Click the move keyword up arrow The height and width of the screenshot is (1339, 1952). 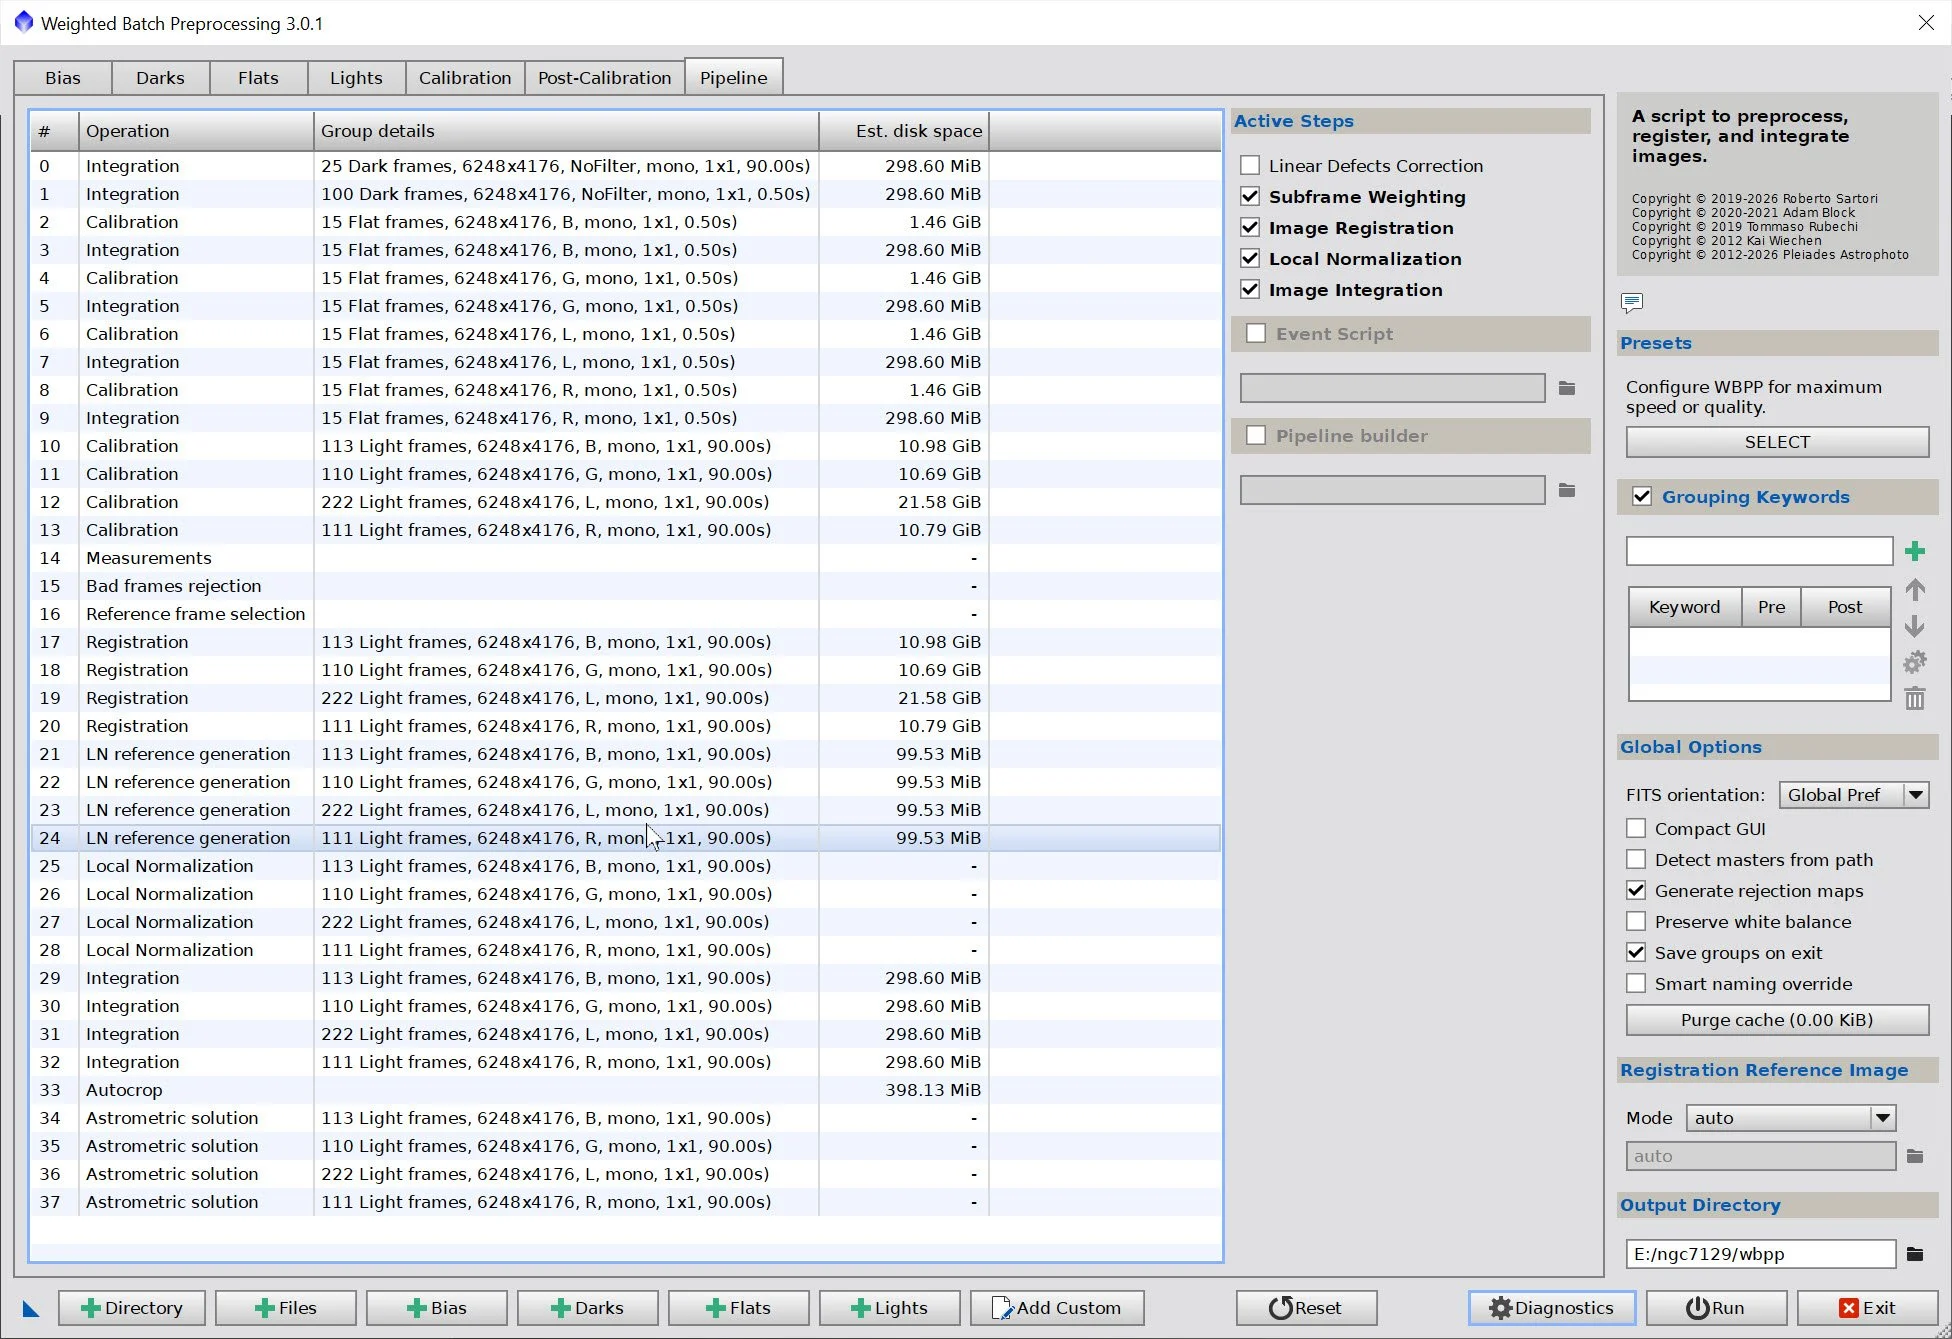pyautogui.click(x=1914, y=590)
